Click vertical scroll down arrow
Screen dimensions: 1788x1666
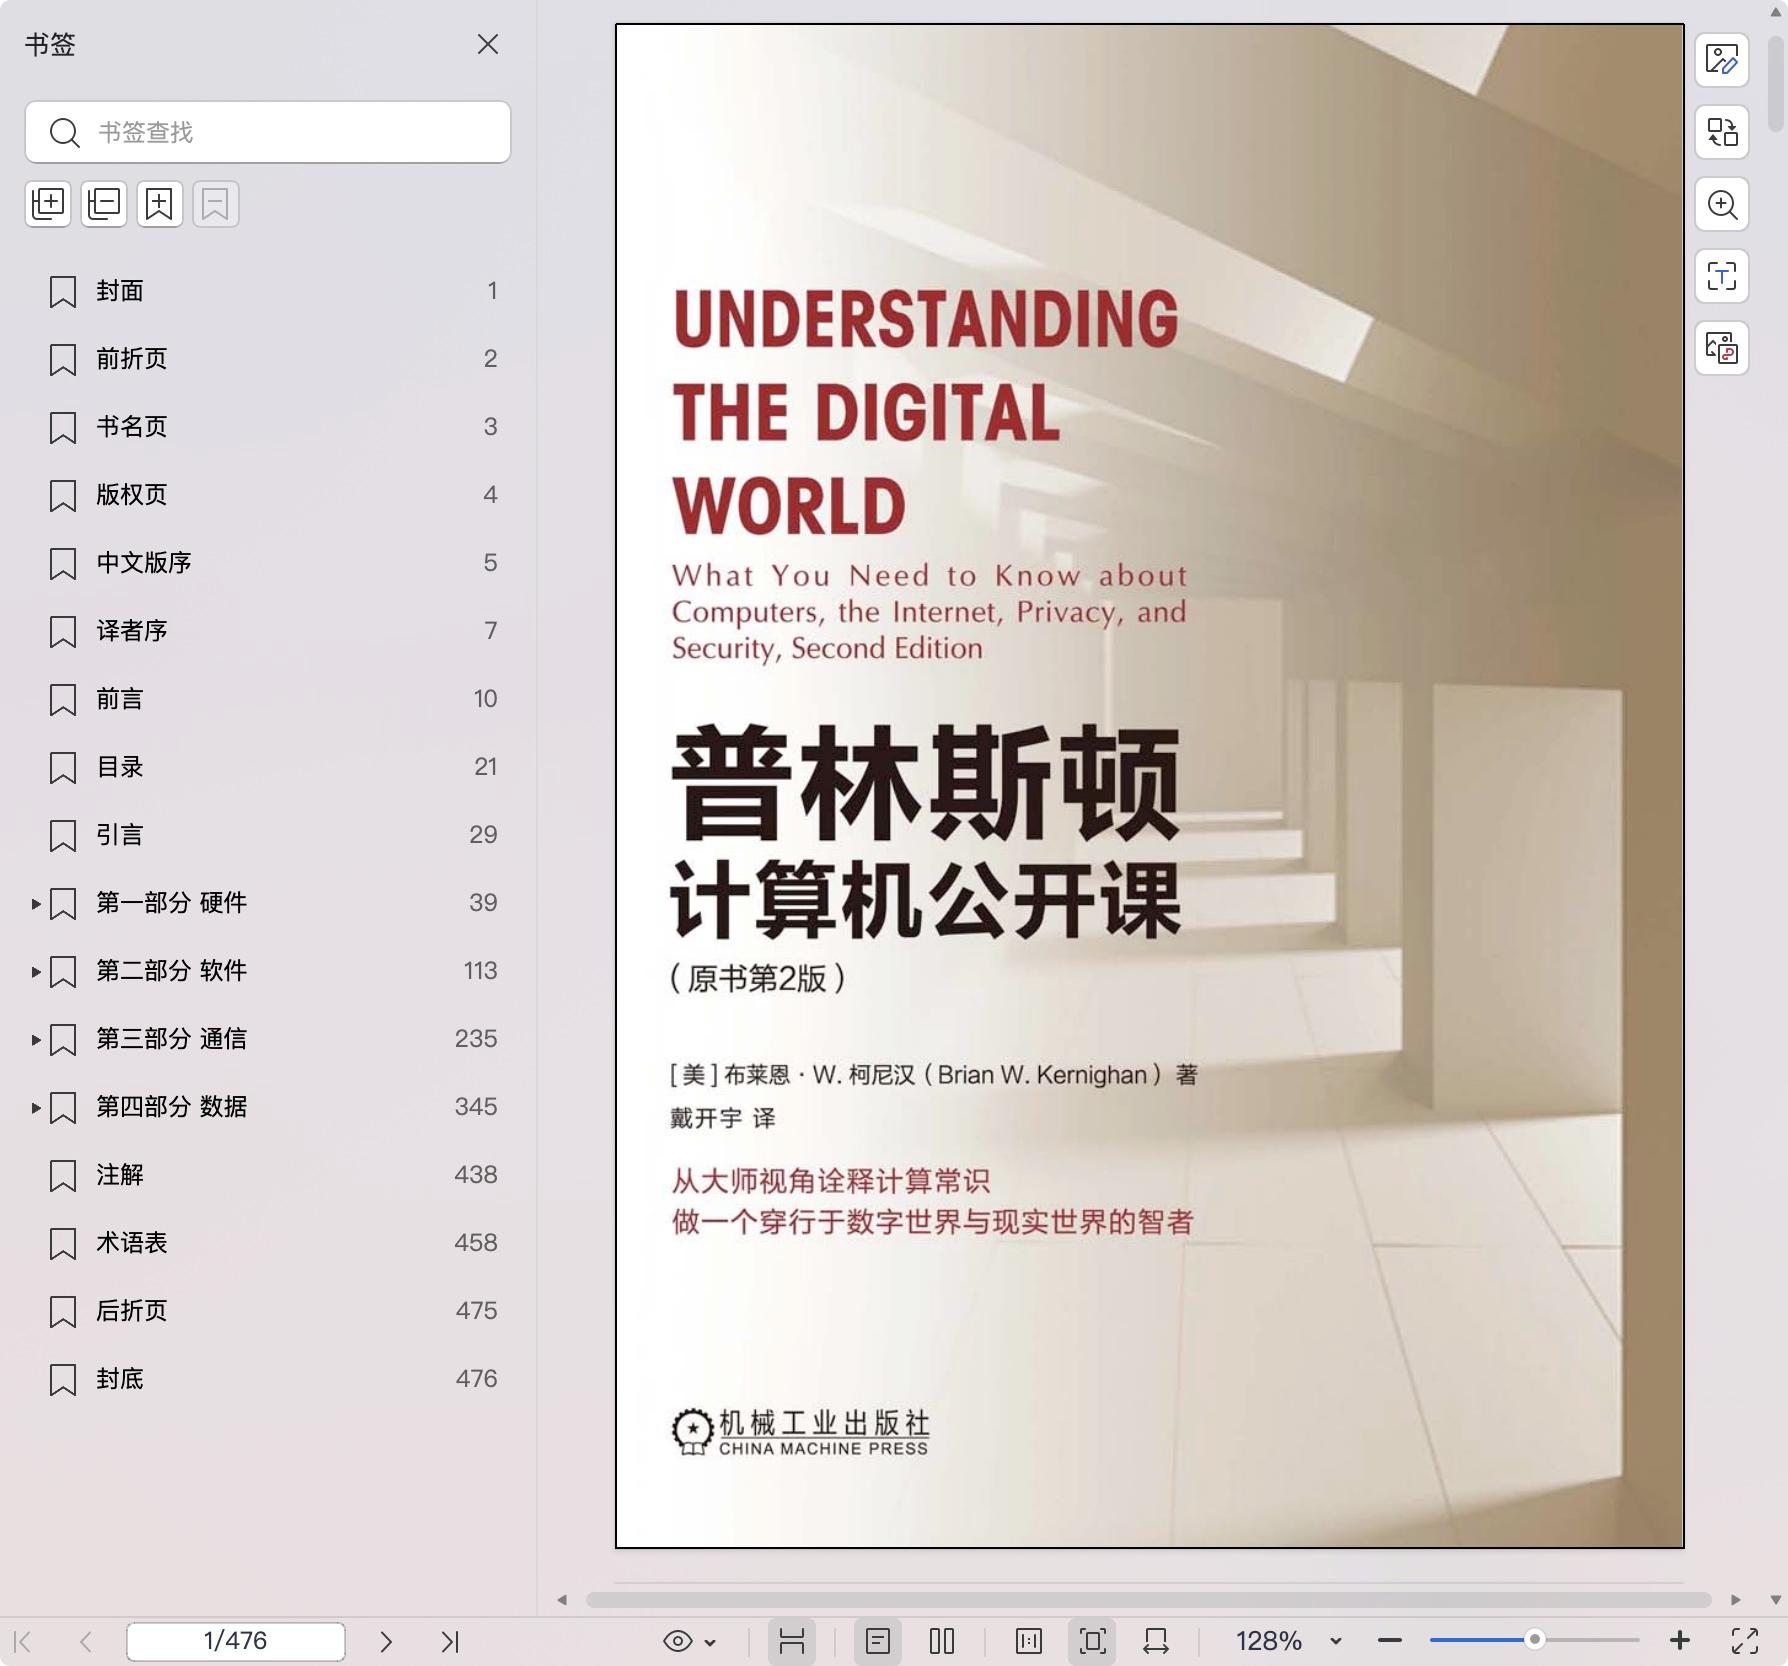click(x=1776, y=1600)
